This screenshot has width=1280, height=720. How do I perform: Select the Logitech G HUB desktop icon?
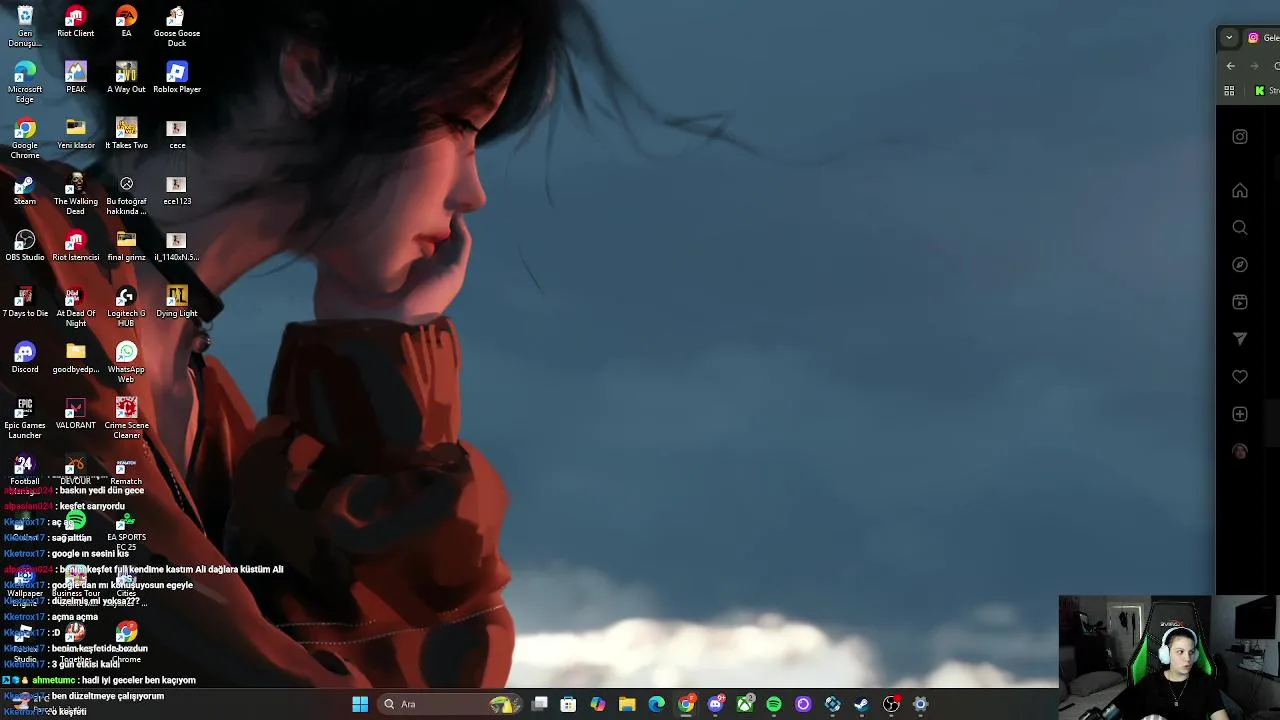(x=126, y=307)
